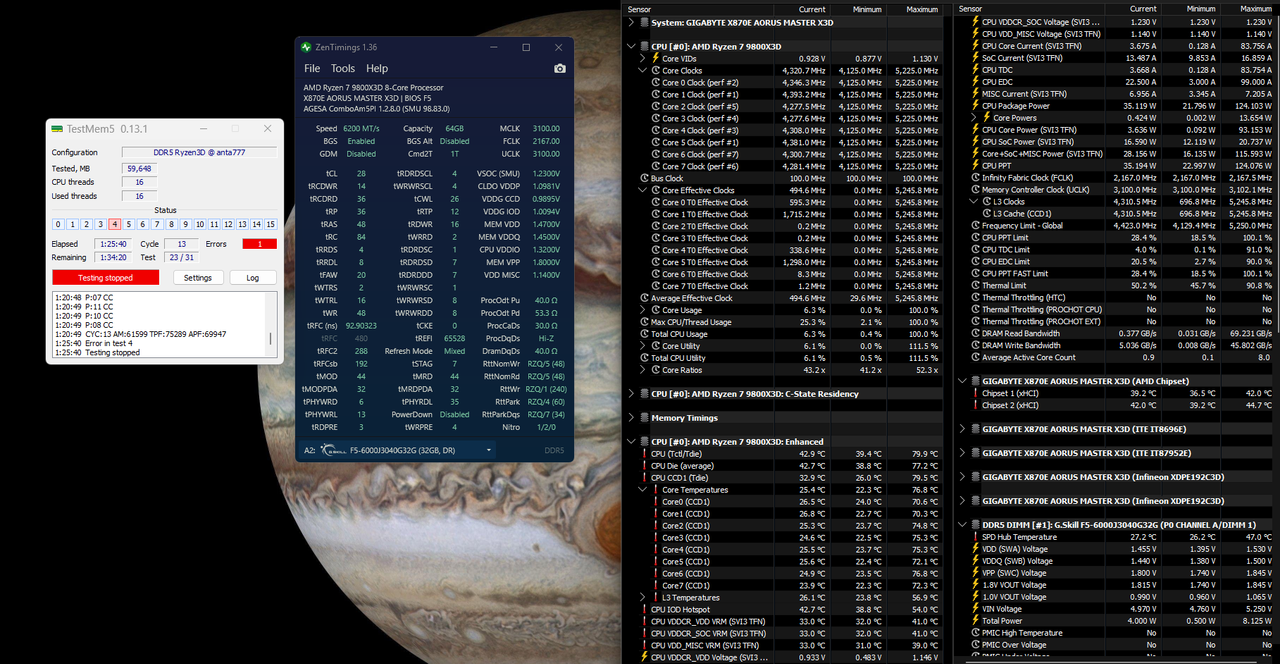Screen dimensions: 1280x664
Task: Click the lightning icon of Total Power
Action: [x=975, y=621]
